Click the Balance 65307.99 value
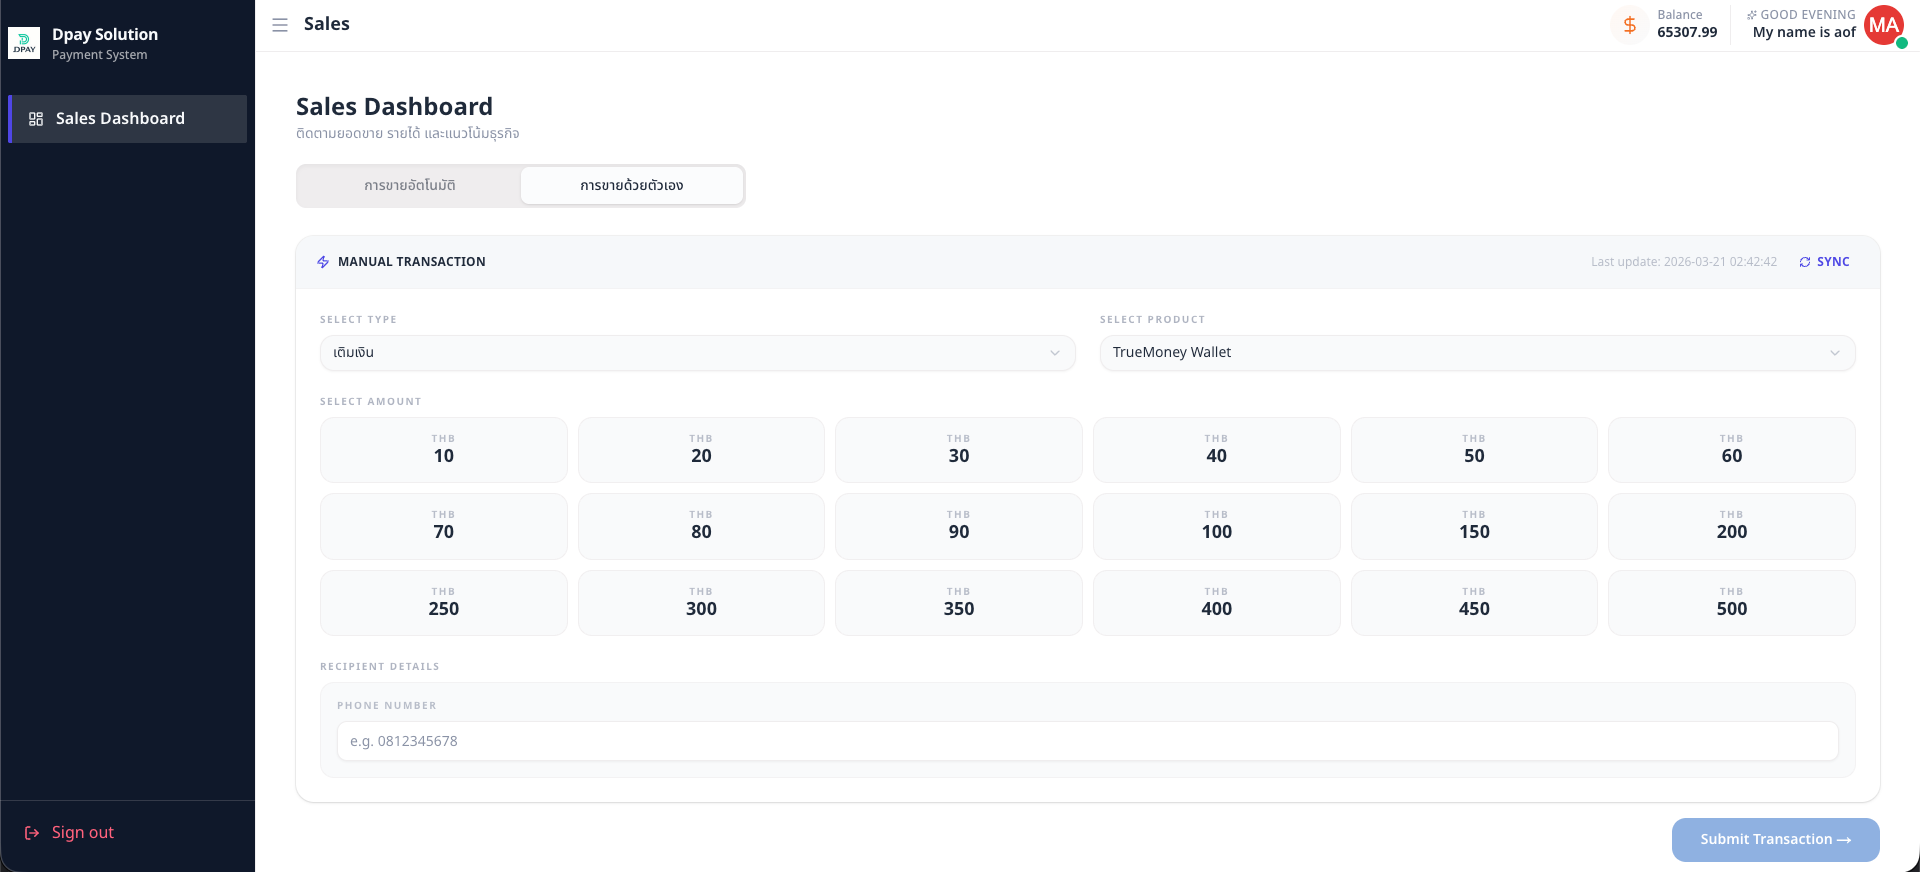1920x872 pixels. coord(1687,32)
